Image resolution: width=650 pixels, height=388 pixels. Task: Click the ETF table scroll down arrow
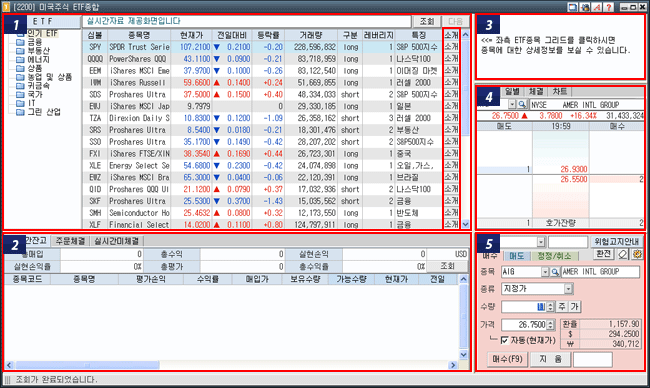466,224
